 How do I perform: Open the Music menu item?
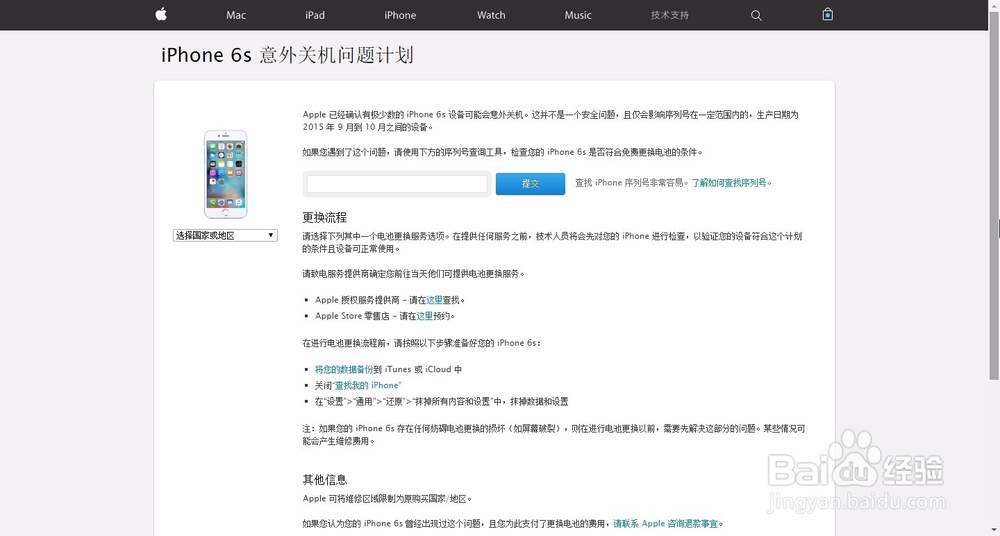click(x=578, y=15)
